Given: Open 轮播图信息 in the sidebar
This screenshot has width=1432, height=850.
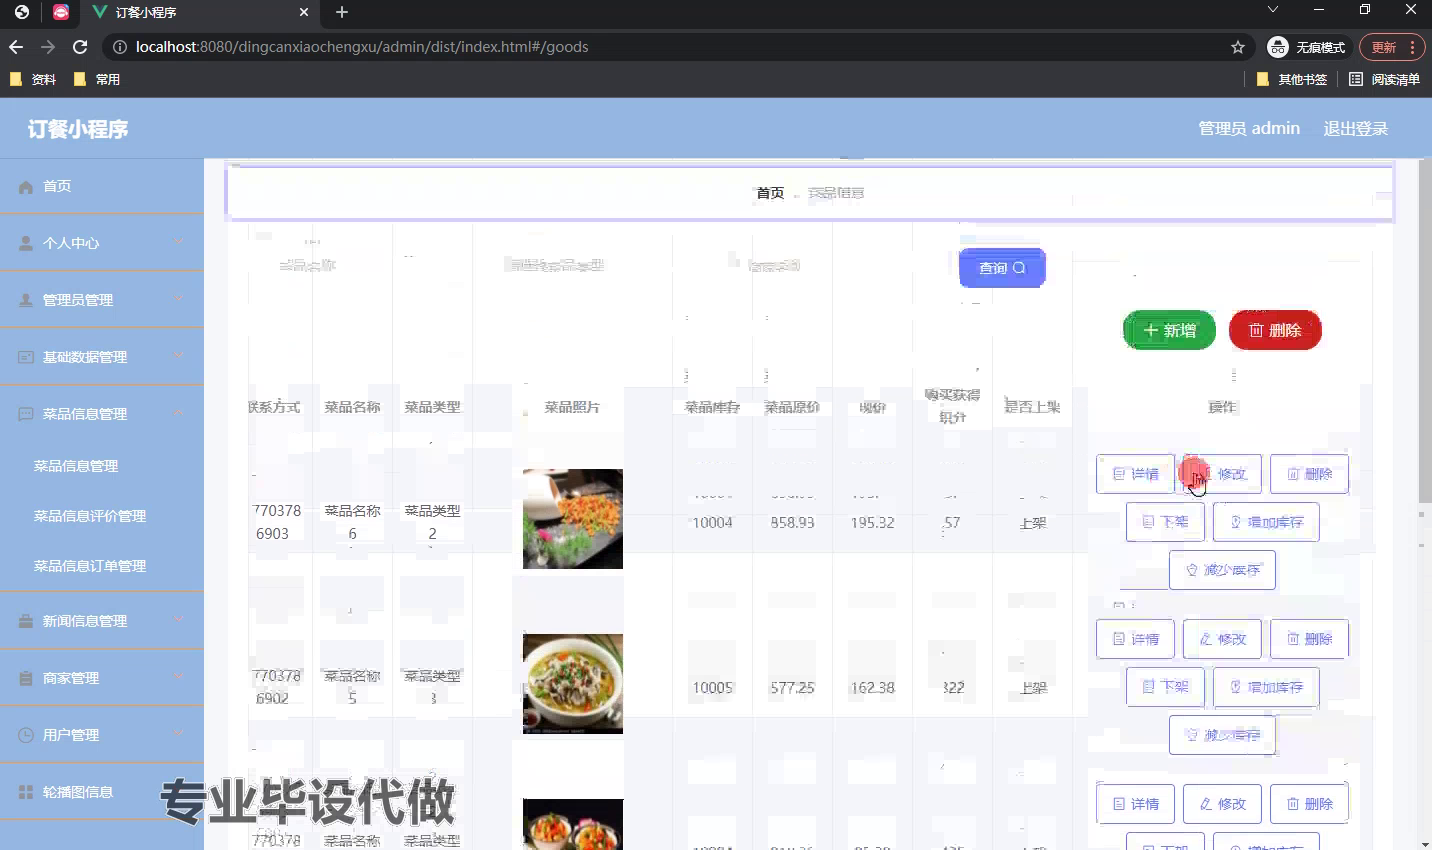Looking at the screenshot, I should (x=102, y=792).
